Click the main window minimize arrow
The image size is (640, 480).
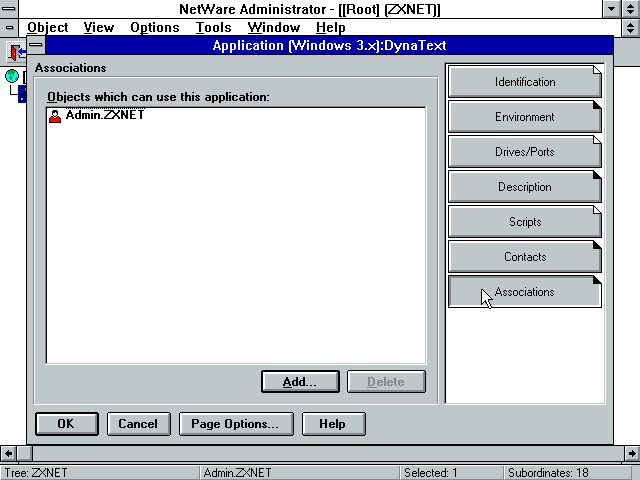[611, 9]
